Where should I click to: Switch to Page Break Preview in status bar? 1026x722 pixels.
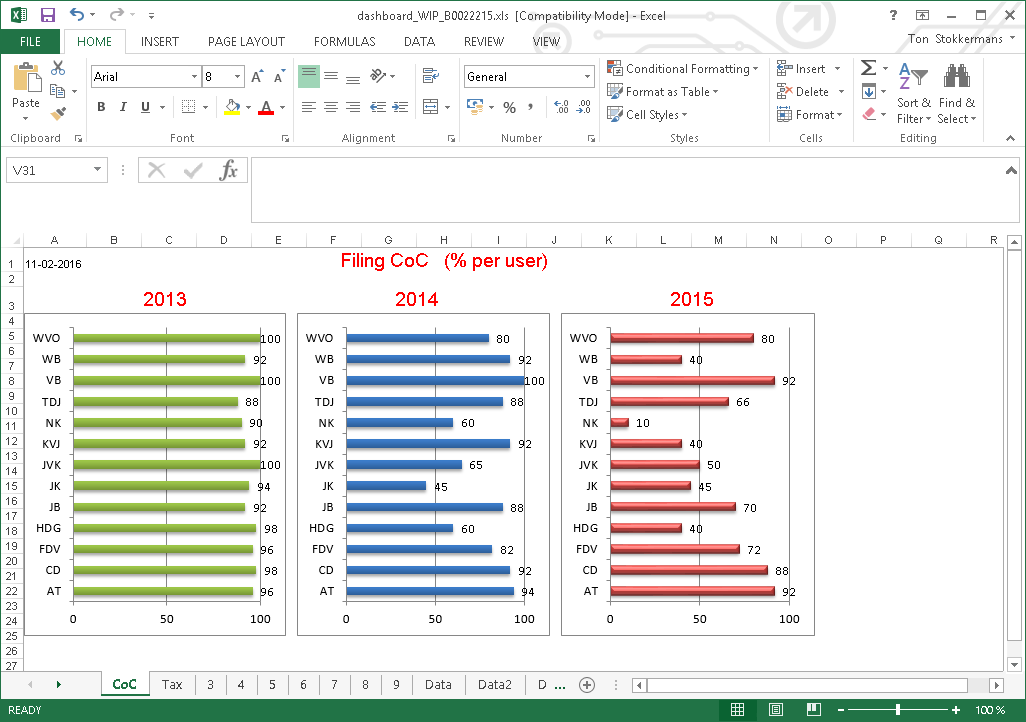coord(814,710)
